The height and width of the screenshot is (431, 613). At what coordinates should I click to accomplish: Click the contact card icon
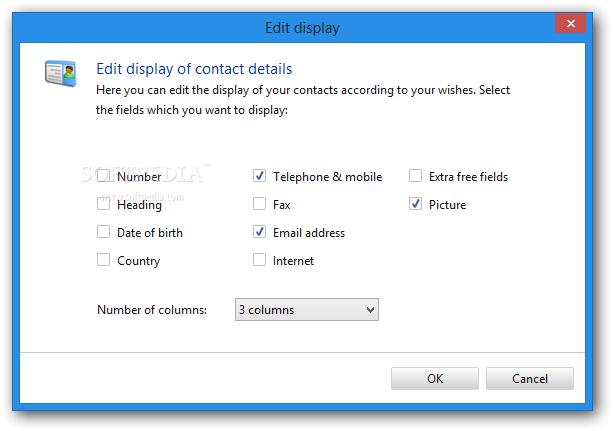[61, 73]
